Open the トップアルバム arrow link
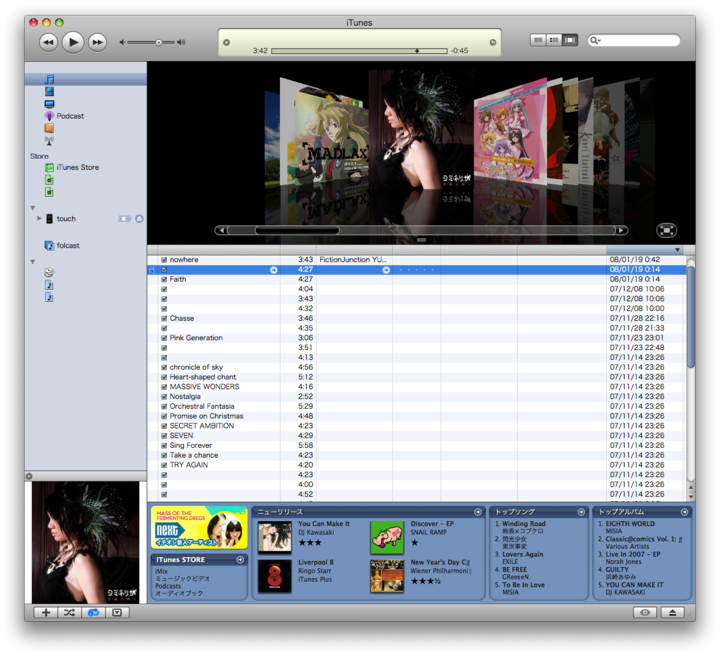The image size is (720, 655). pos(685,512)
